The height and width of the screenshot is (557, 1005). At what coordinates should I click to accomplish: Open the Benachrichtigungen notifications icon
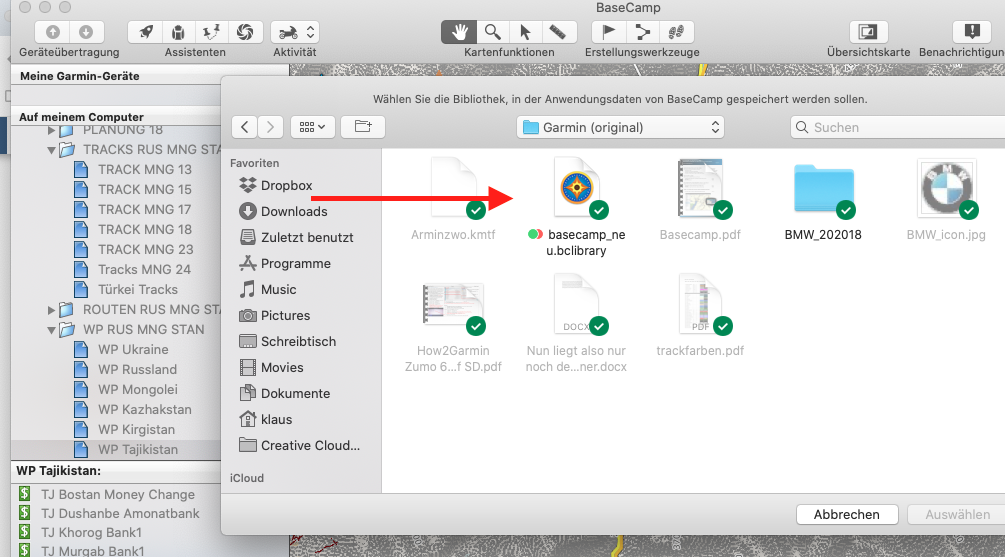click(x=972, y=32)
